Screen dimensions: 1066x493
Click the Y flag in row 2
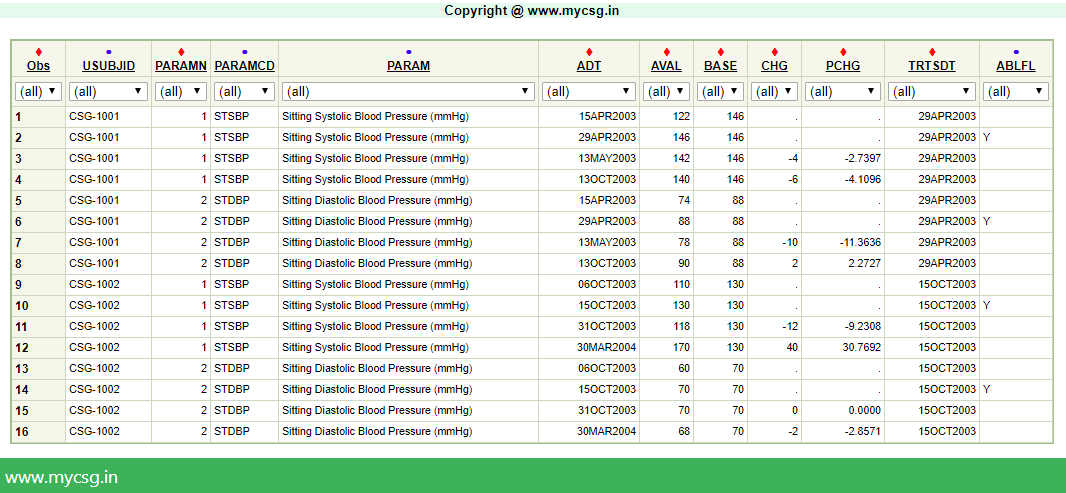987,137
